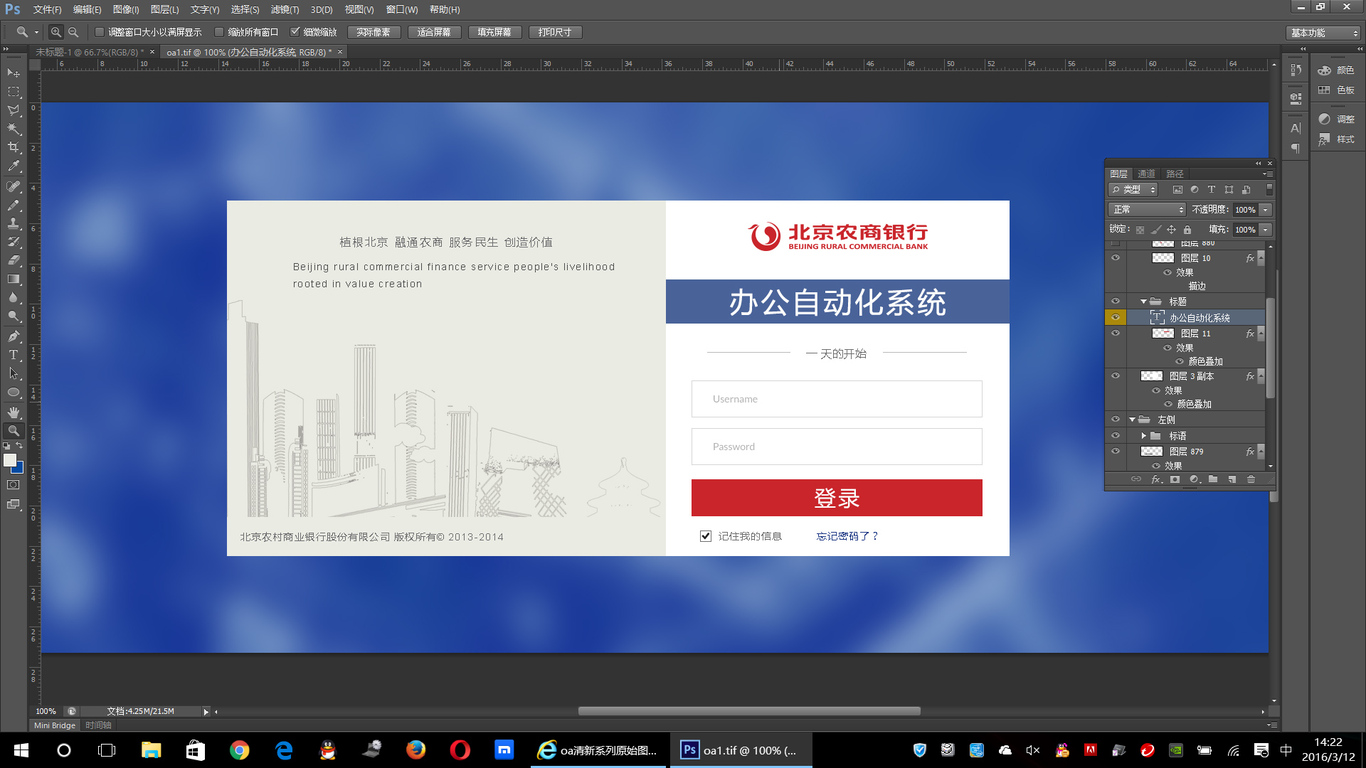Screen dimensions: 1366x768
Task: Collapse the 左侧 layer group
Action: [1132, 420]
